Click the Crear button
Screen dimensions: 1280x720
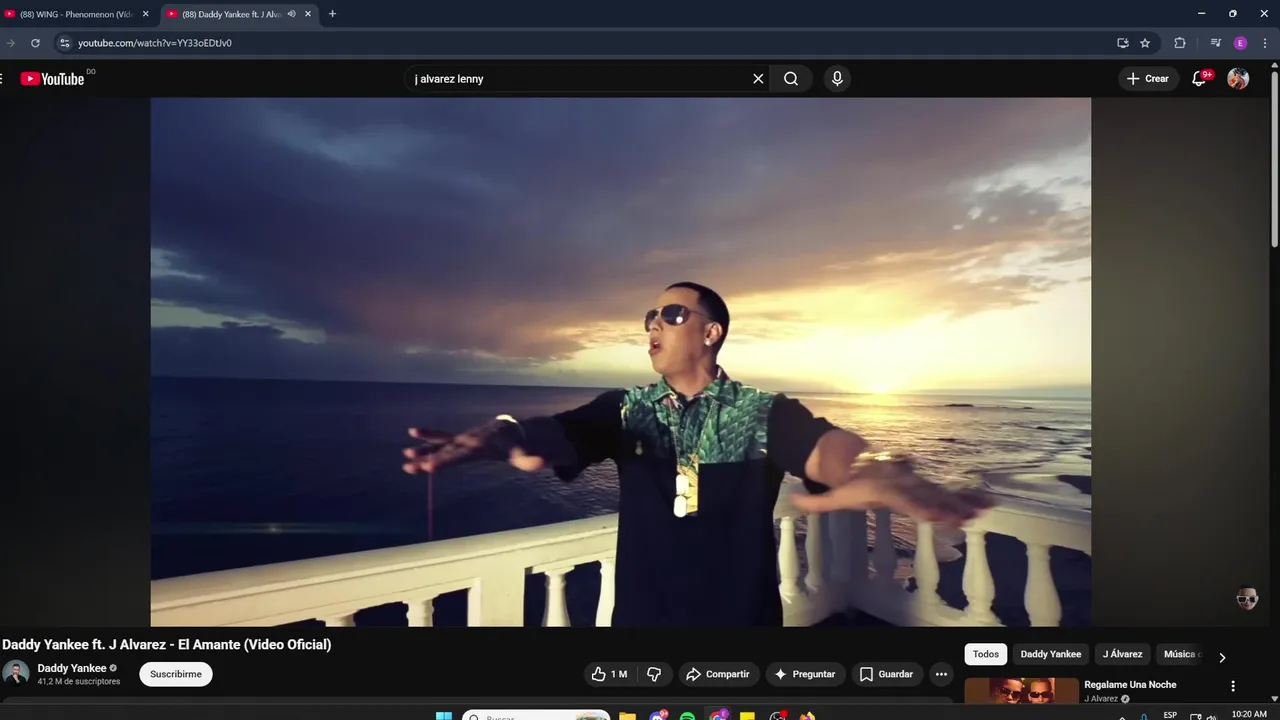1148,79
